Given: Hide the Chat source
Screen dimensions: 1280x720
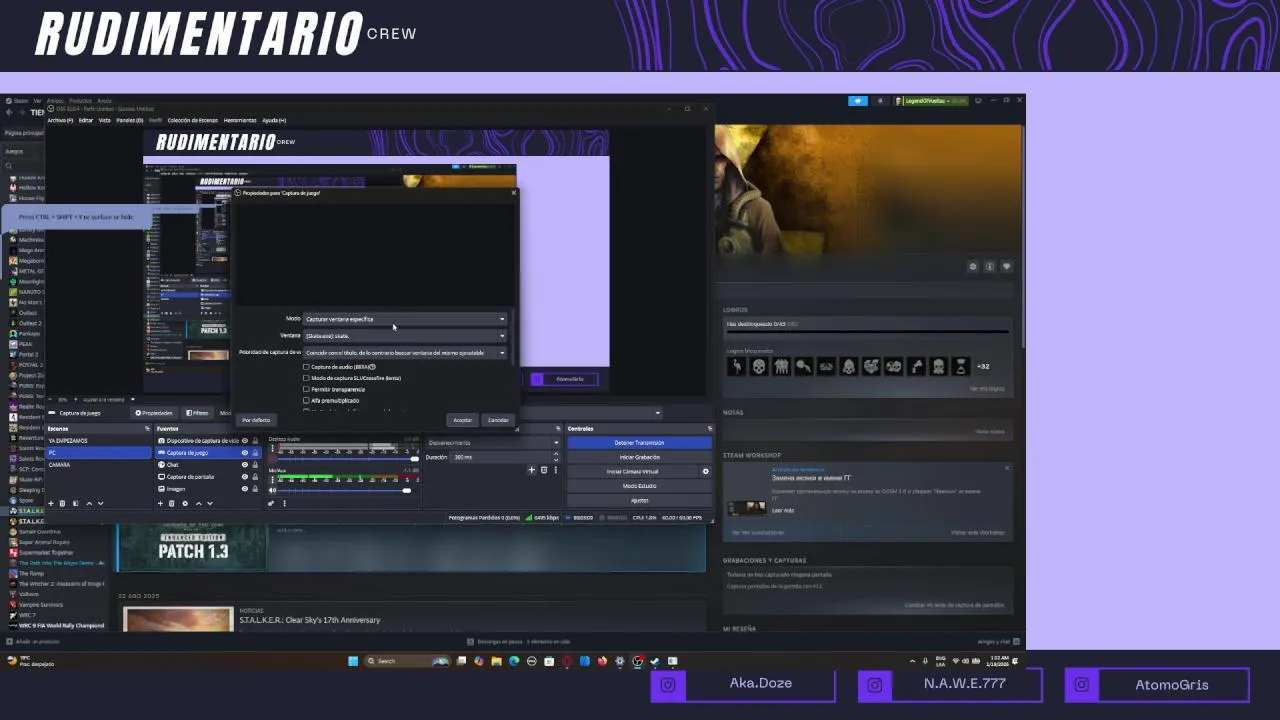Looking at the screenshot, I should 245,465.
